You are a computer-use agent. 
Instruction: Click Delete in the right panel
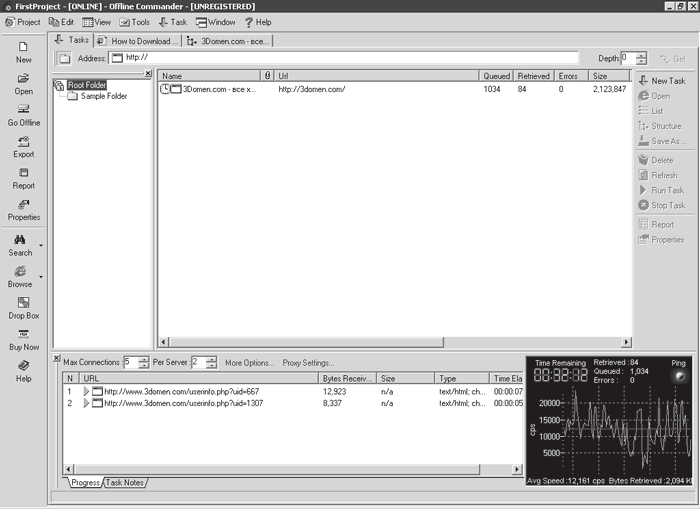pos(656,160)
